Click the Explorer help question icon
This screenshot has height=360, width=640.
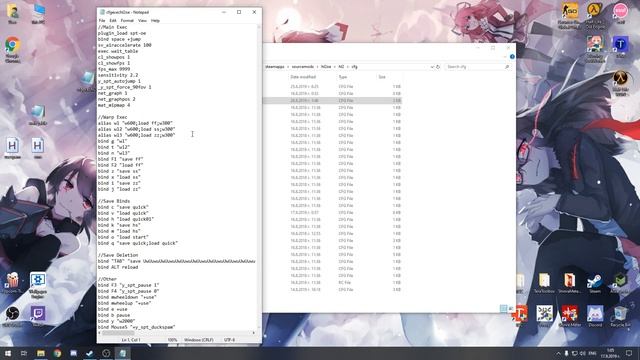[x=512, y=57]
